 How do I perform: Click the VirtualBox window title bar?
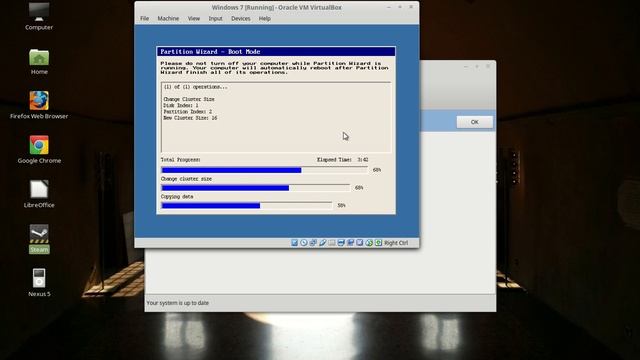[276, 7]
